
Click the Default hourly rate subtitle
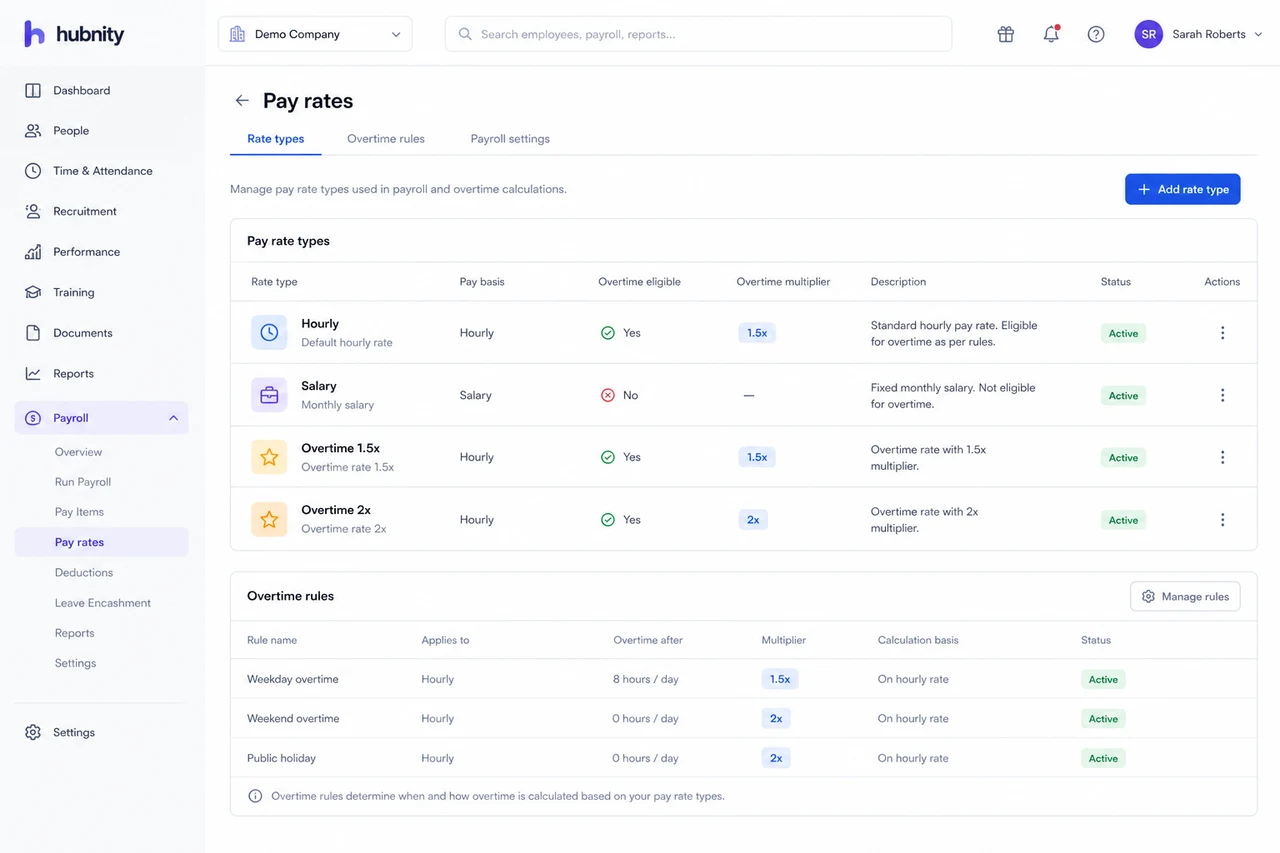347,343
